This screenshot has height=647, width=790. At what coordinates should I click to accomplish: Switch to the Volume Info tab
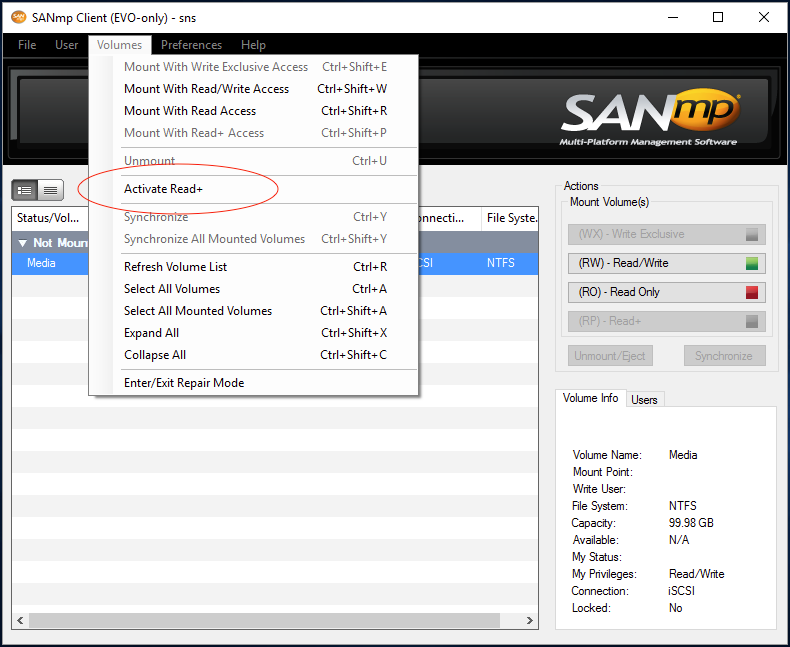[x=590, y=398]
